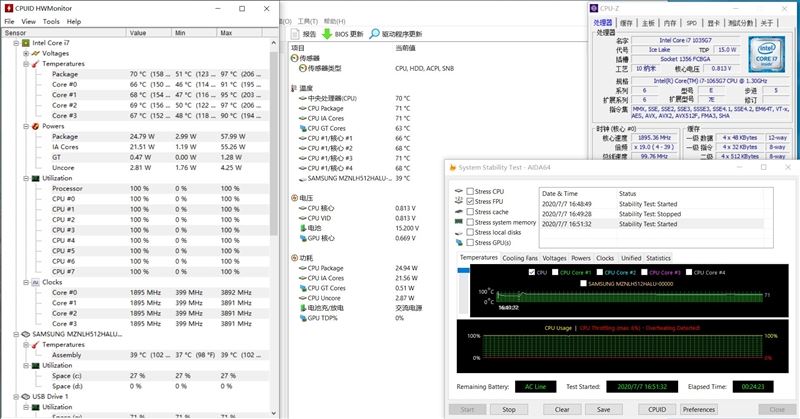
Task: Click the report page icon in AIDA64 toolbar
Action: click(x=295, y=34)
